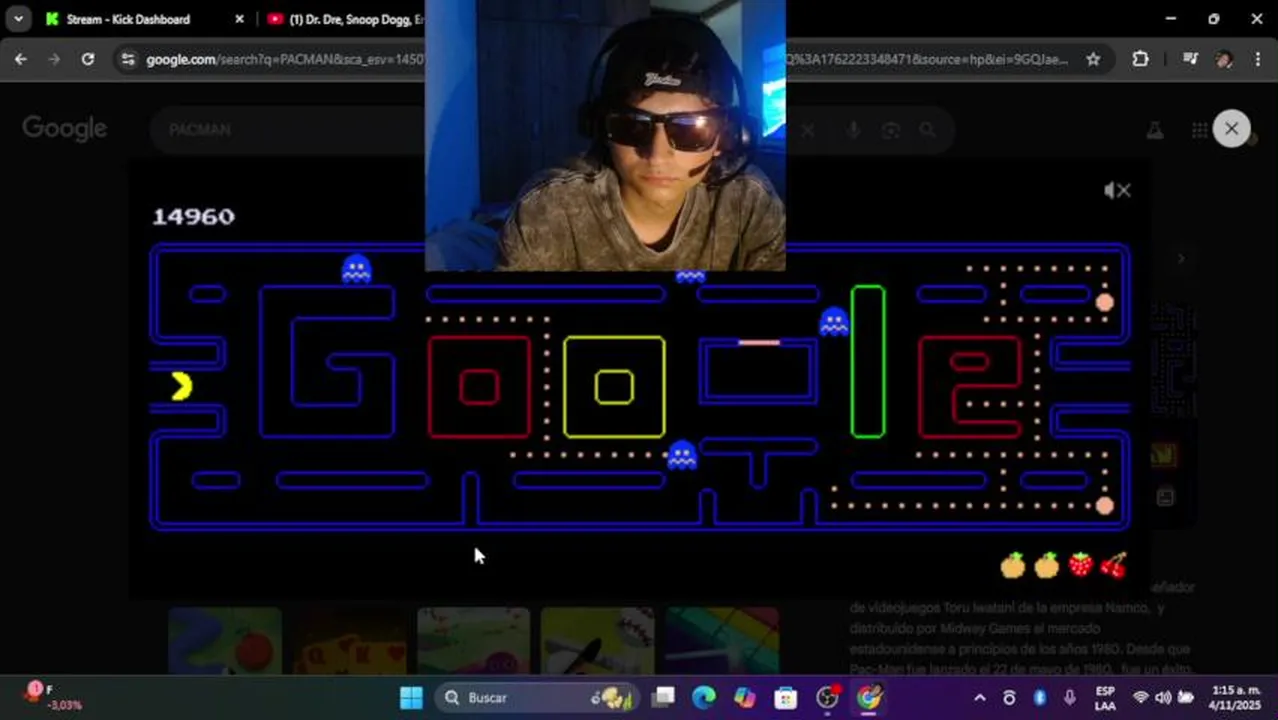Launch Microsoft Edge from taskbar
Viewport: 1278px width, 720px height.
click(x=704, y=697)
